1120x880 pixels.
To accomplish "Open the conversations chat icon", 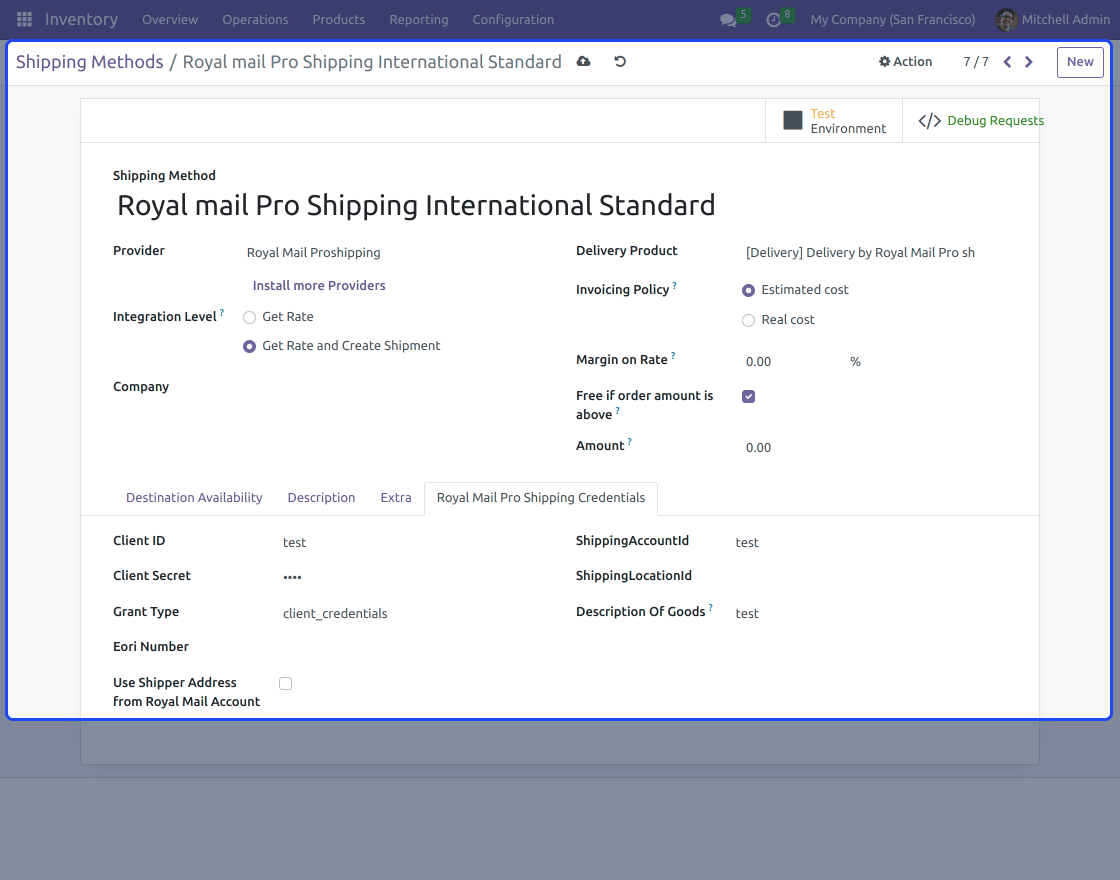I will [x=728, y=20].
